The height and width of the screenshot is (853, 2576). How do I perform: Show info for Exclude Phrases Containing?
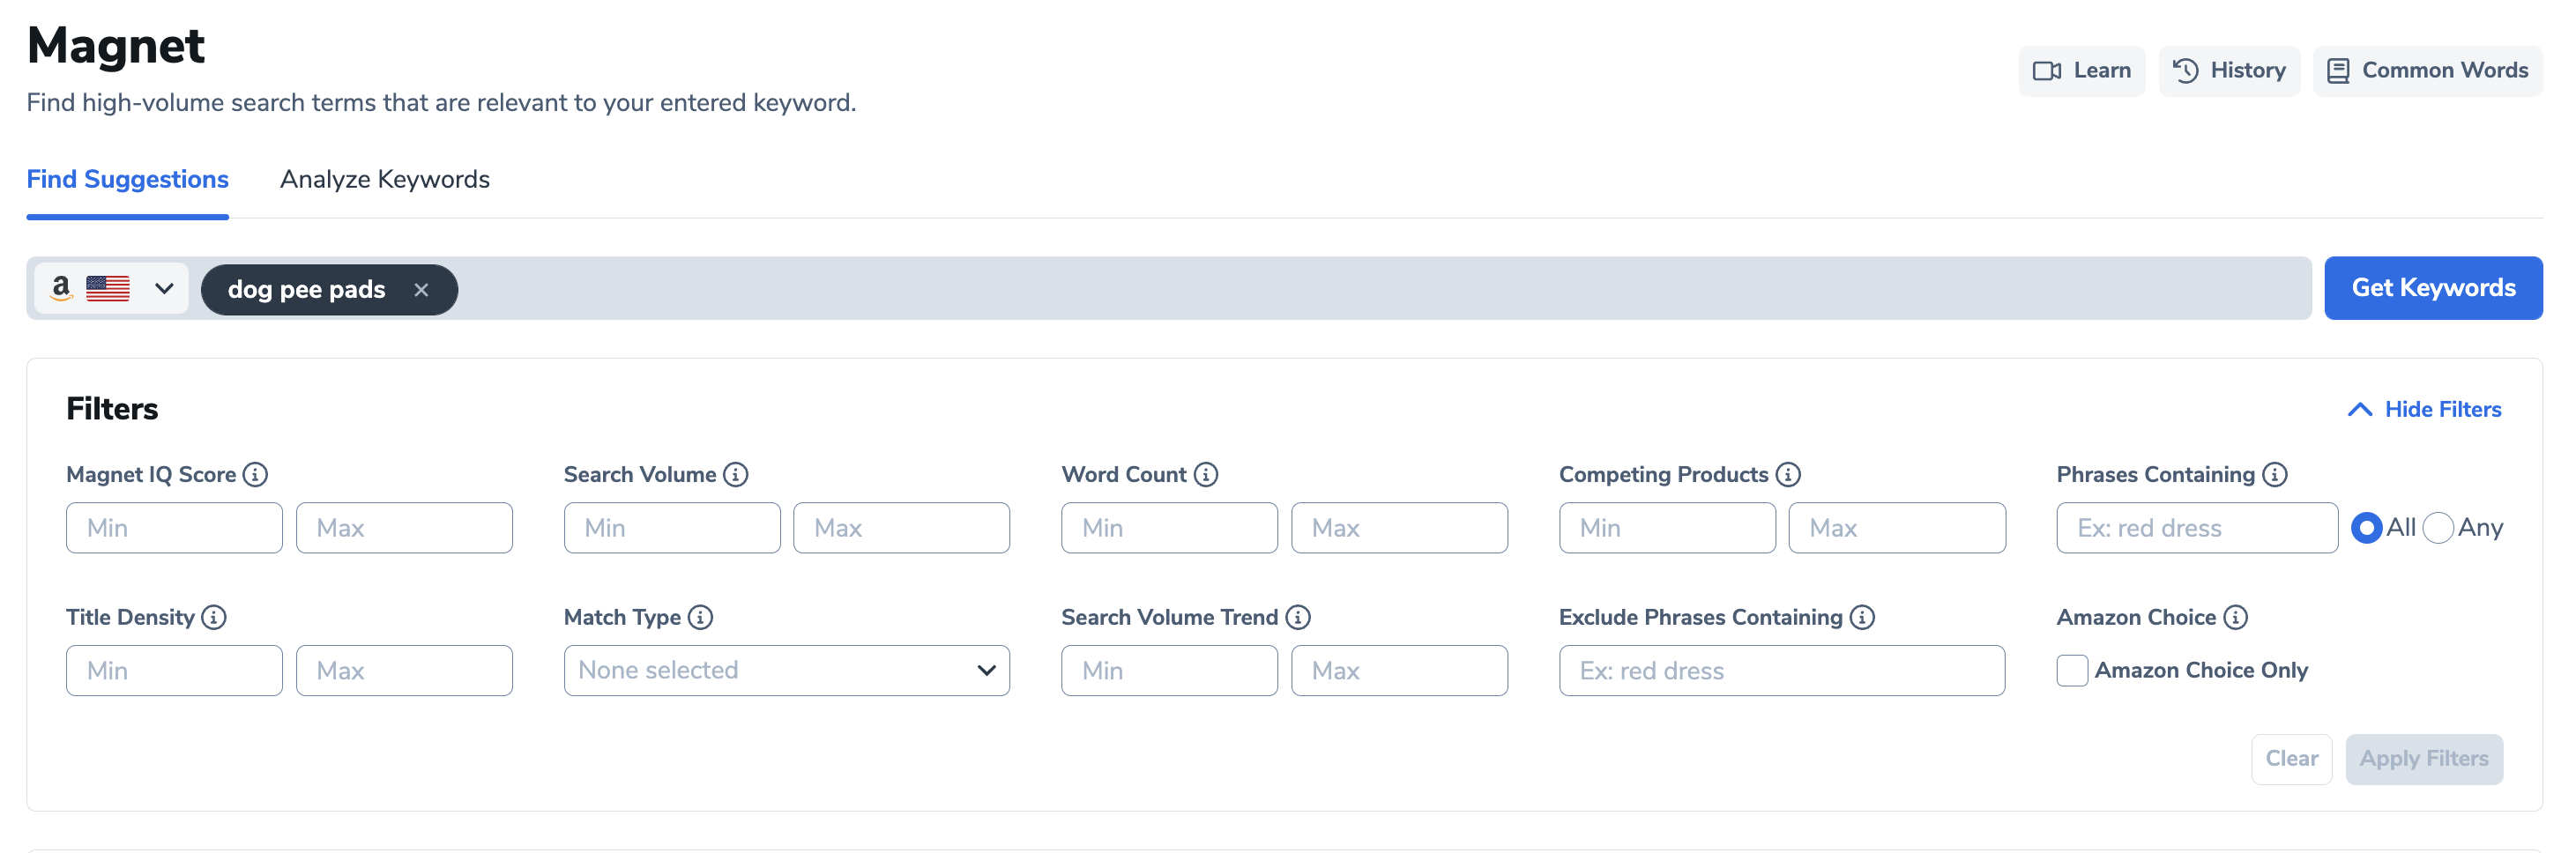(1862, 618)
